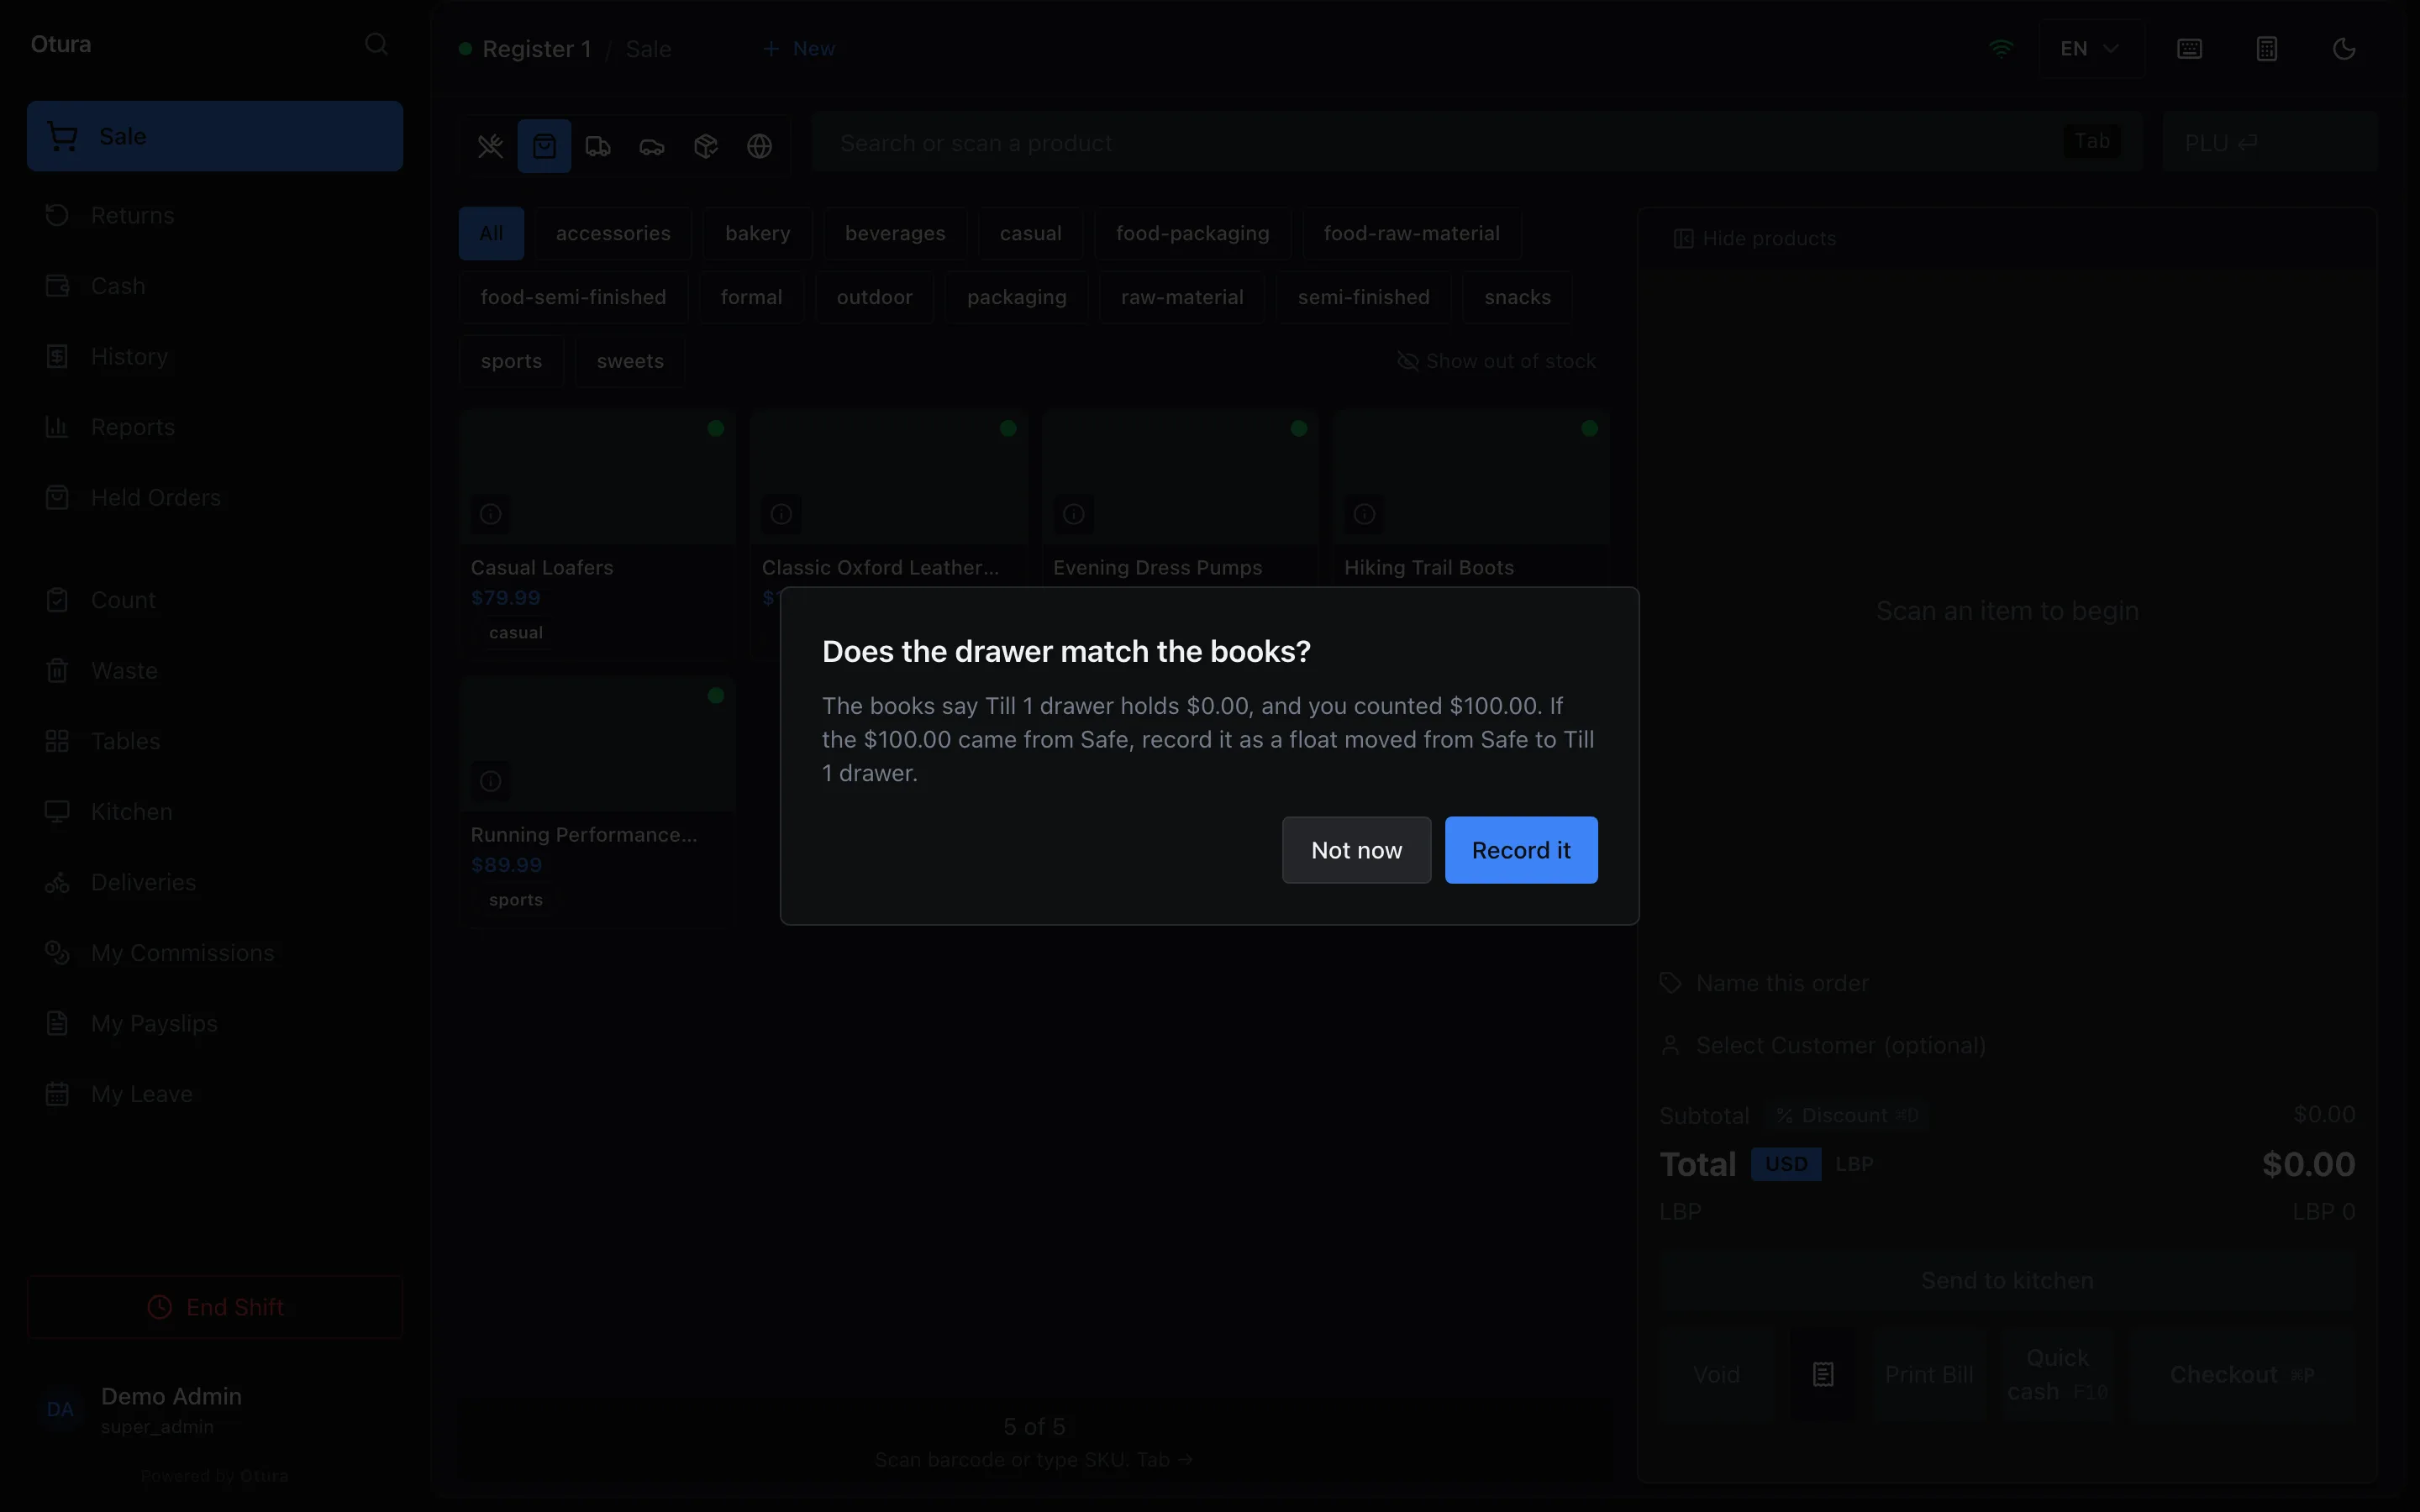Select the takeaway bag order type icon
The image size is (2420, 1512).
click(x=544, y=146)
